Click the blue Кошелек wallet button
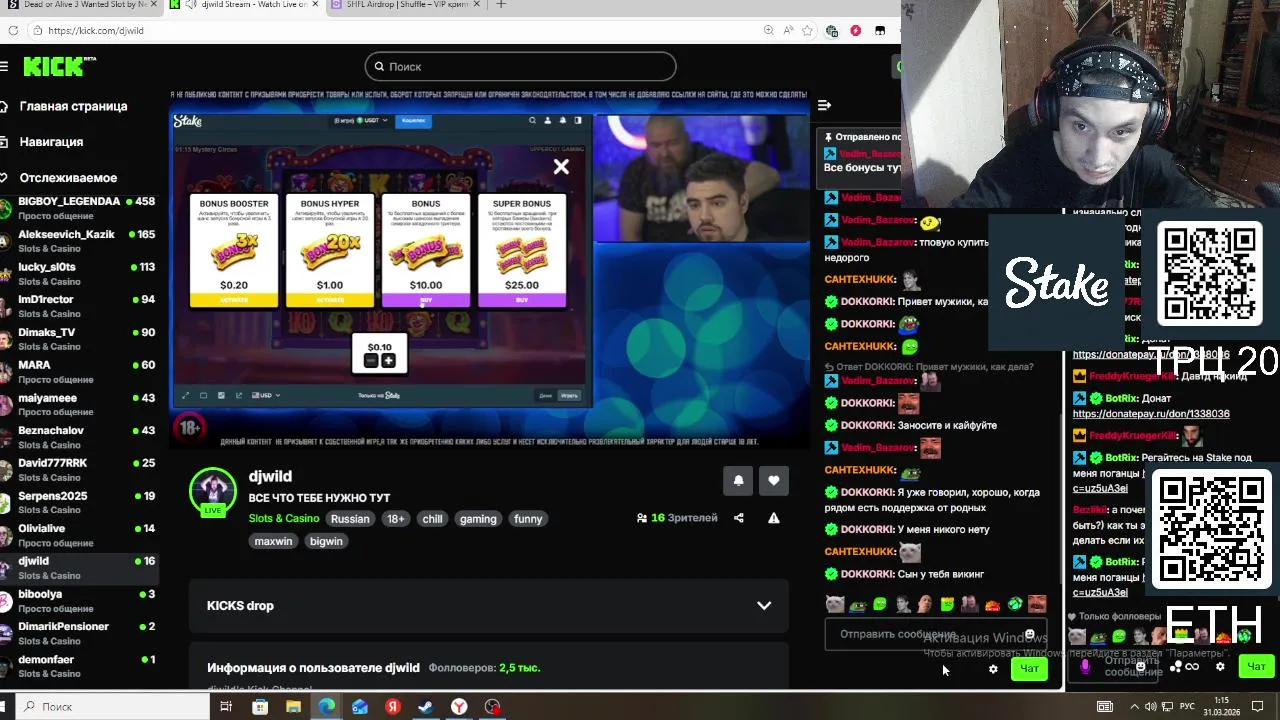 pyautogui.click(x=414, y=121)
